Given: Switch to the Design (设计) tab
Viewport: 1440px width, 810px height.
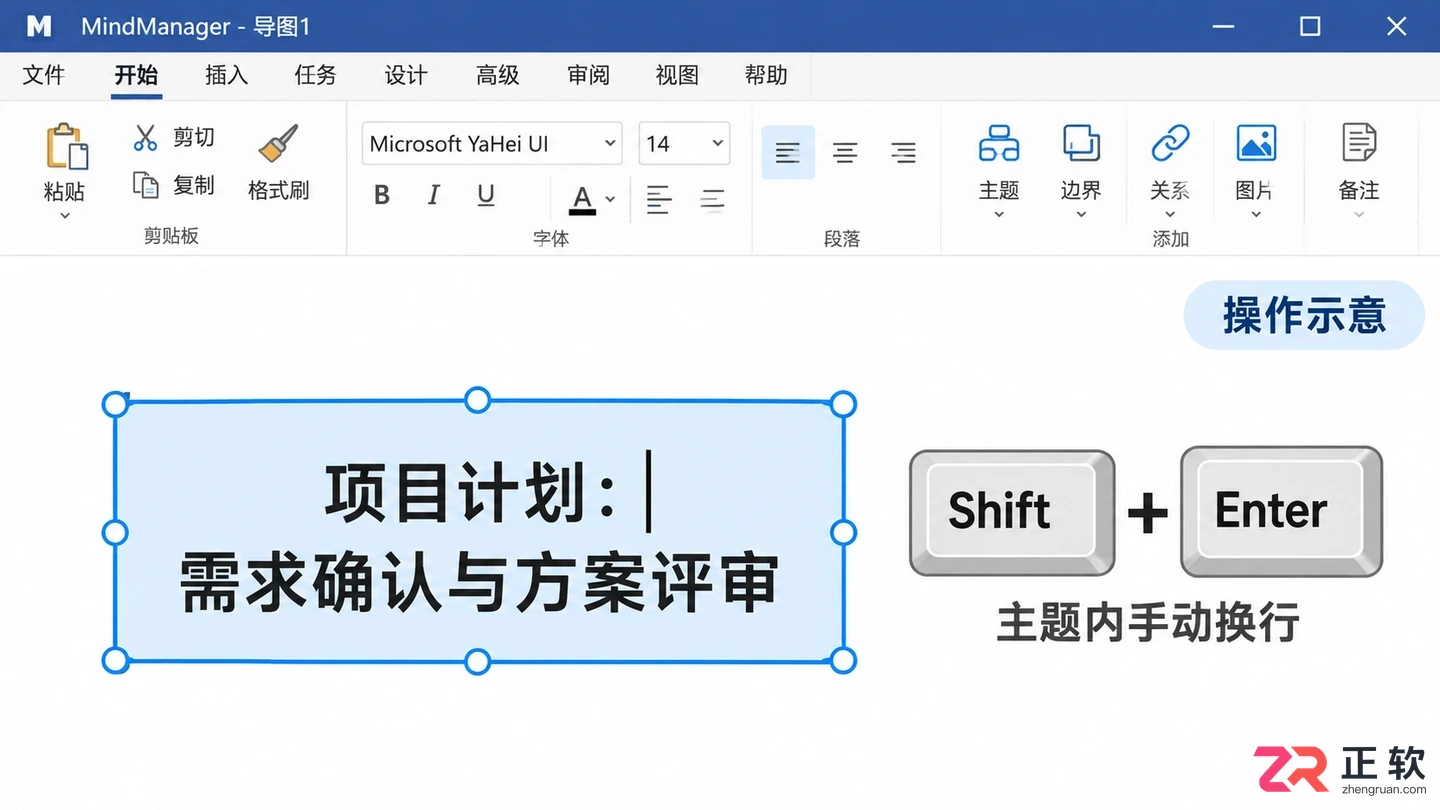Looking at the screenshot, I should coord(406,75).
